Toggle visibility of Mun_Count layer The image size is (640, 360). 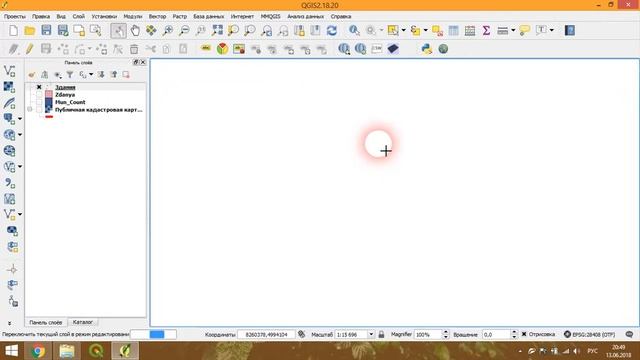[x=39, y=102]
